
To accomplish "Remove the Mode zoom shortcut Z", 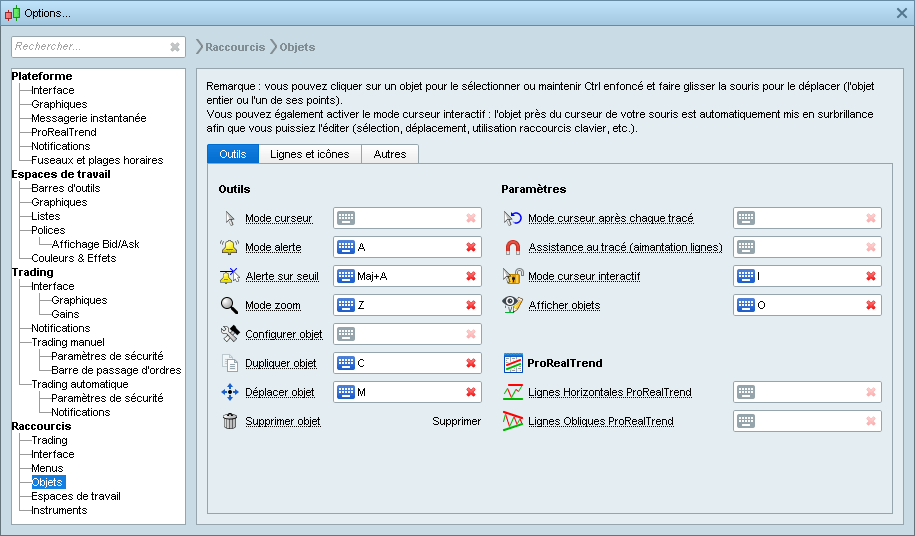I will 470,305.
